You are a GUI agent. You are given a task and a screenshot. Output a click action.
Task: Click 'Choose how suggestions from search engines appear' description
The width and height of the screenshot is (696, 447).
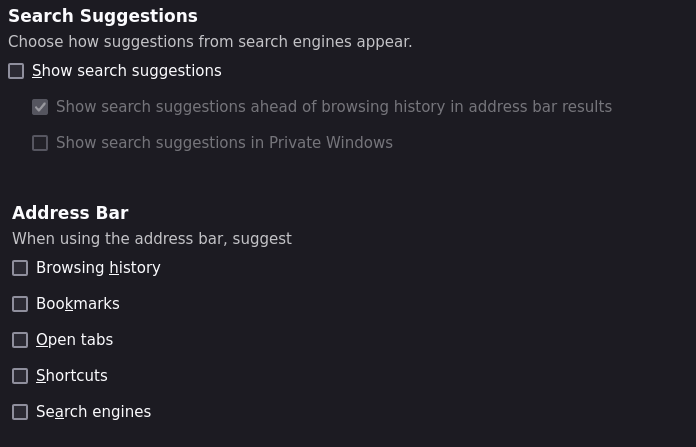(210, 42)
